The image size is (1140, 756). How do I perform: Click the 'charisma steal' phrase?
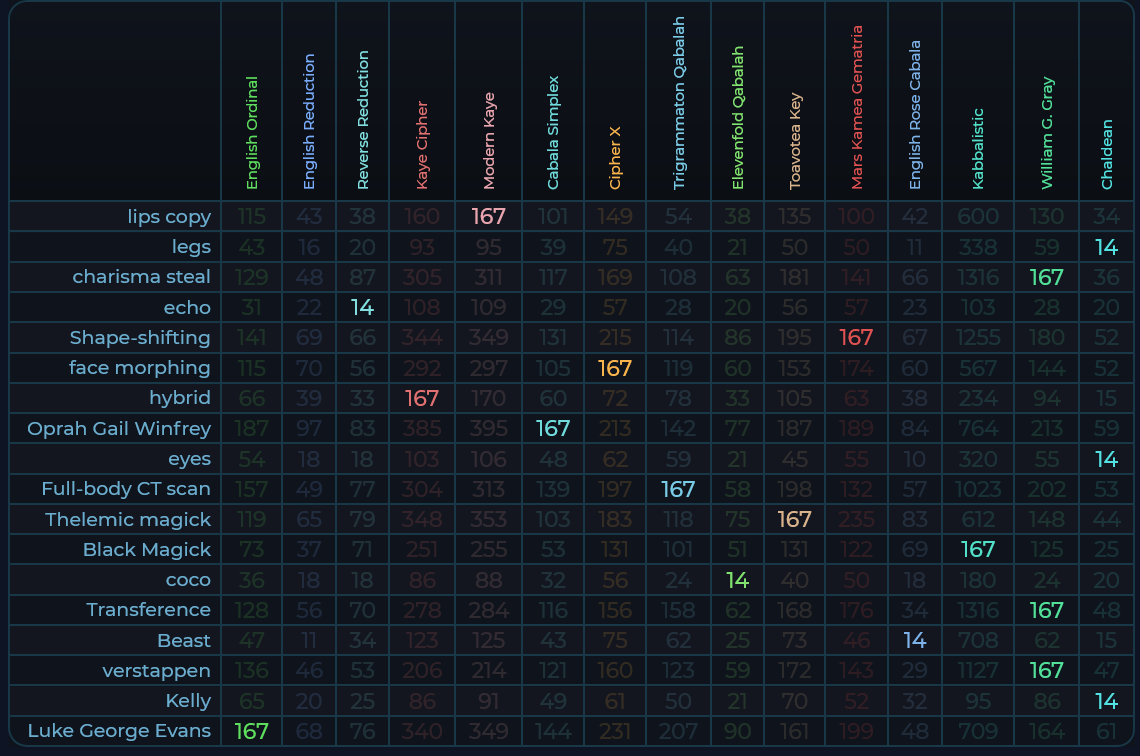(141, 276)
